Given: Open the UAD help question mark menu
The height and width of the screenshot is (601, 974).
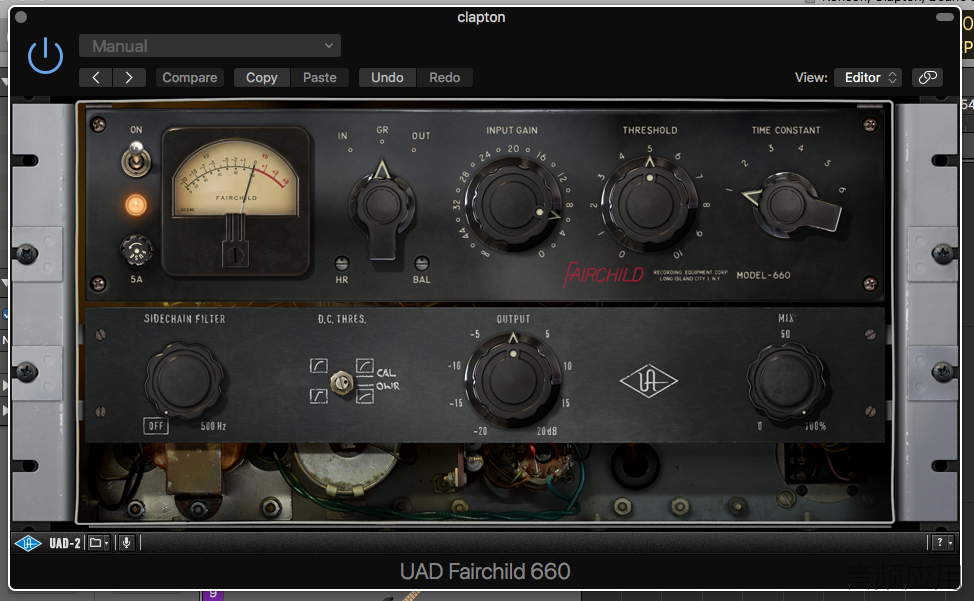Looking at the screenshot, I should [x=942, y=543].
